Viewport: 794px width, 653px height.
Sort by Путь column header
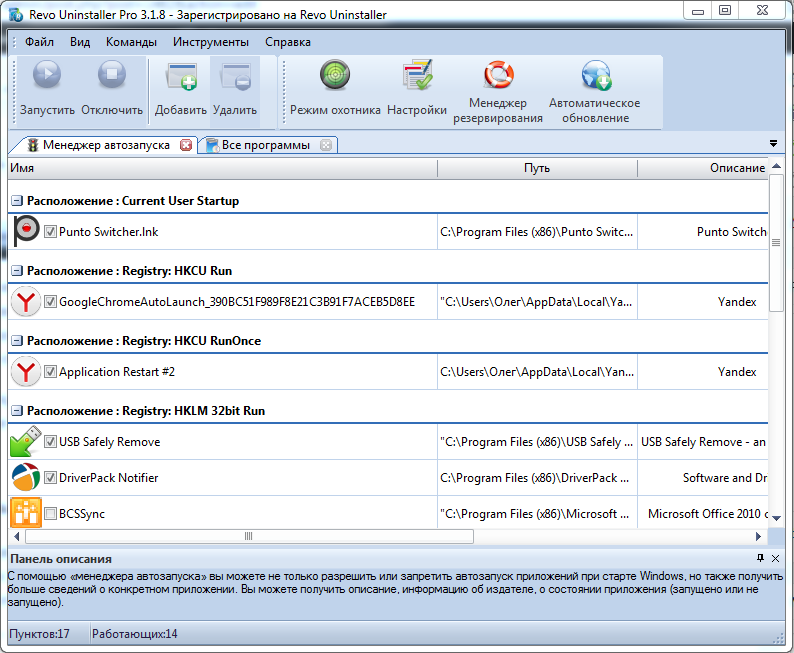[x=537, y=168]
